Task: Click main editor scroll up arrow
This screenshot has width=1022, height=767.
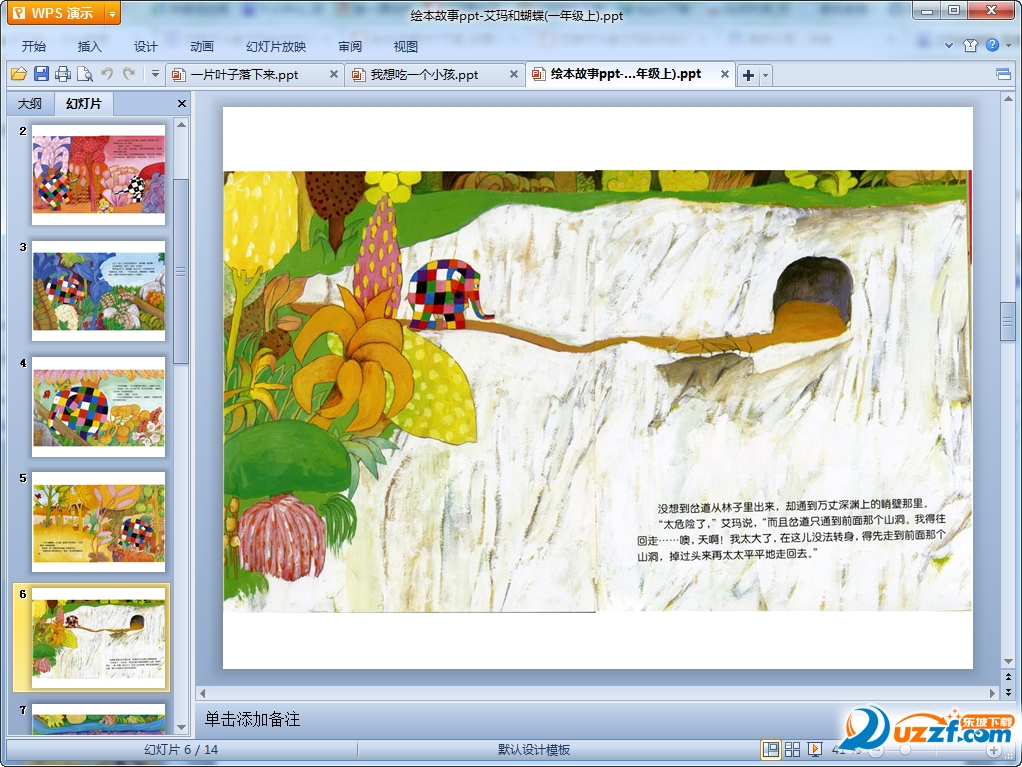Action: pyautogui.click(x=1008, y=99)
